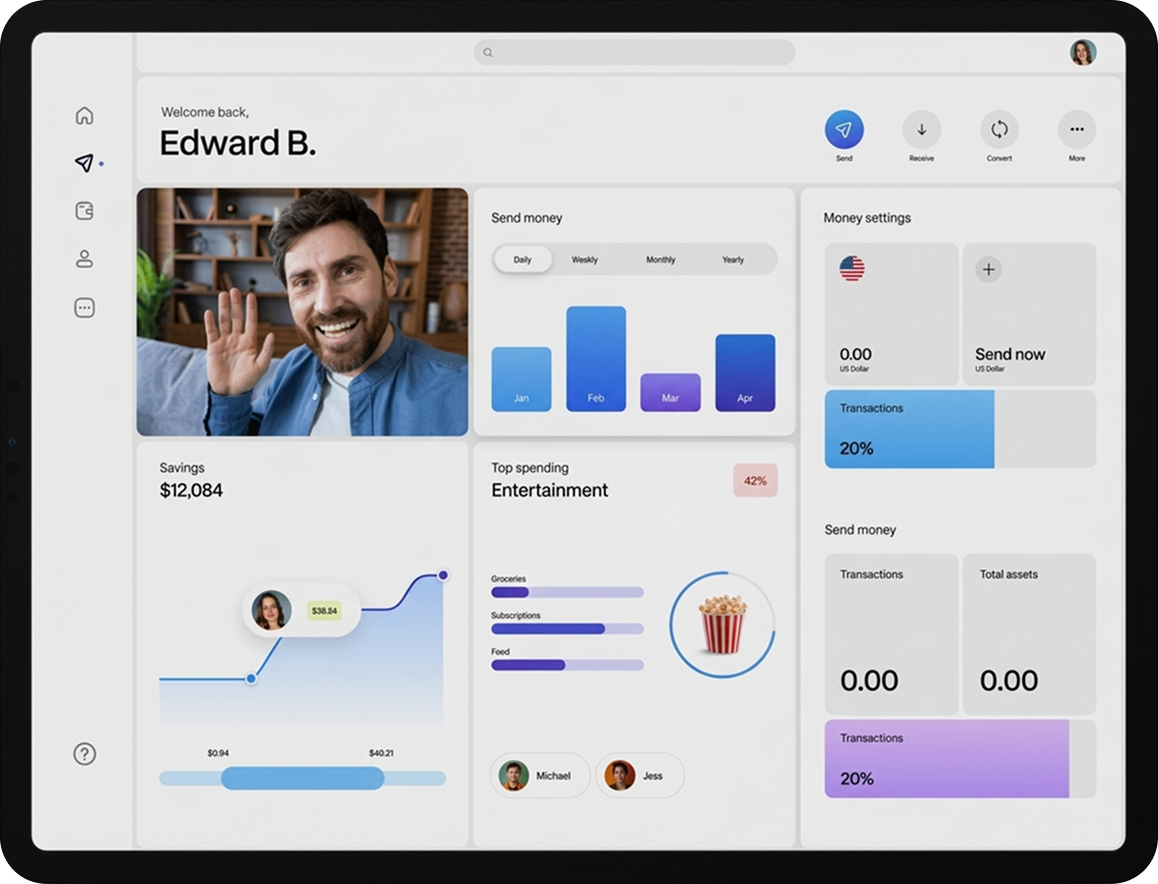Open the Profile section in the sidebar
Image resolution: width=1158 pixels, height=884 pixels.
point(84,259)
